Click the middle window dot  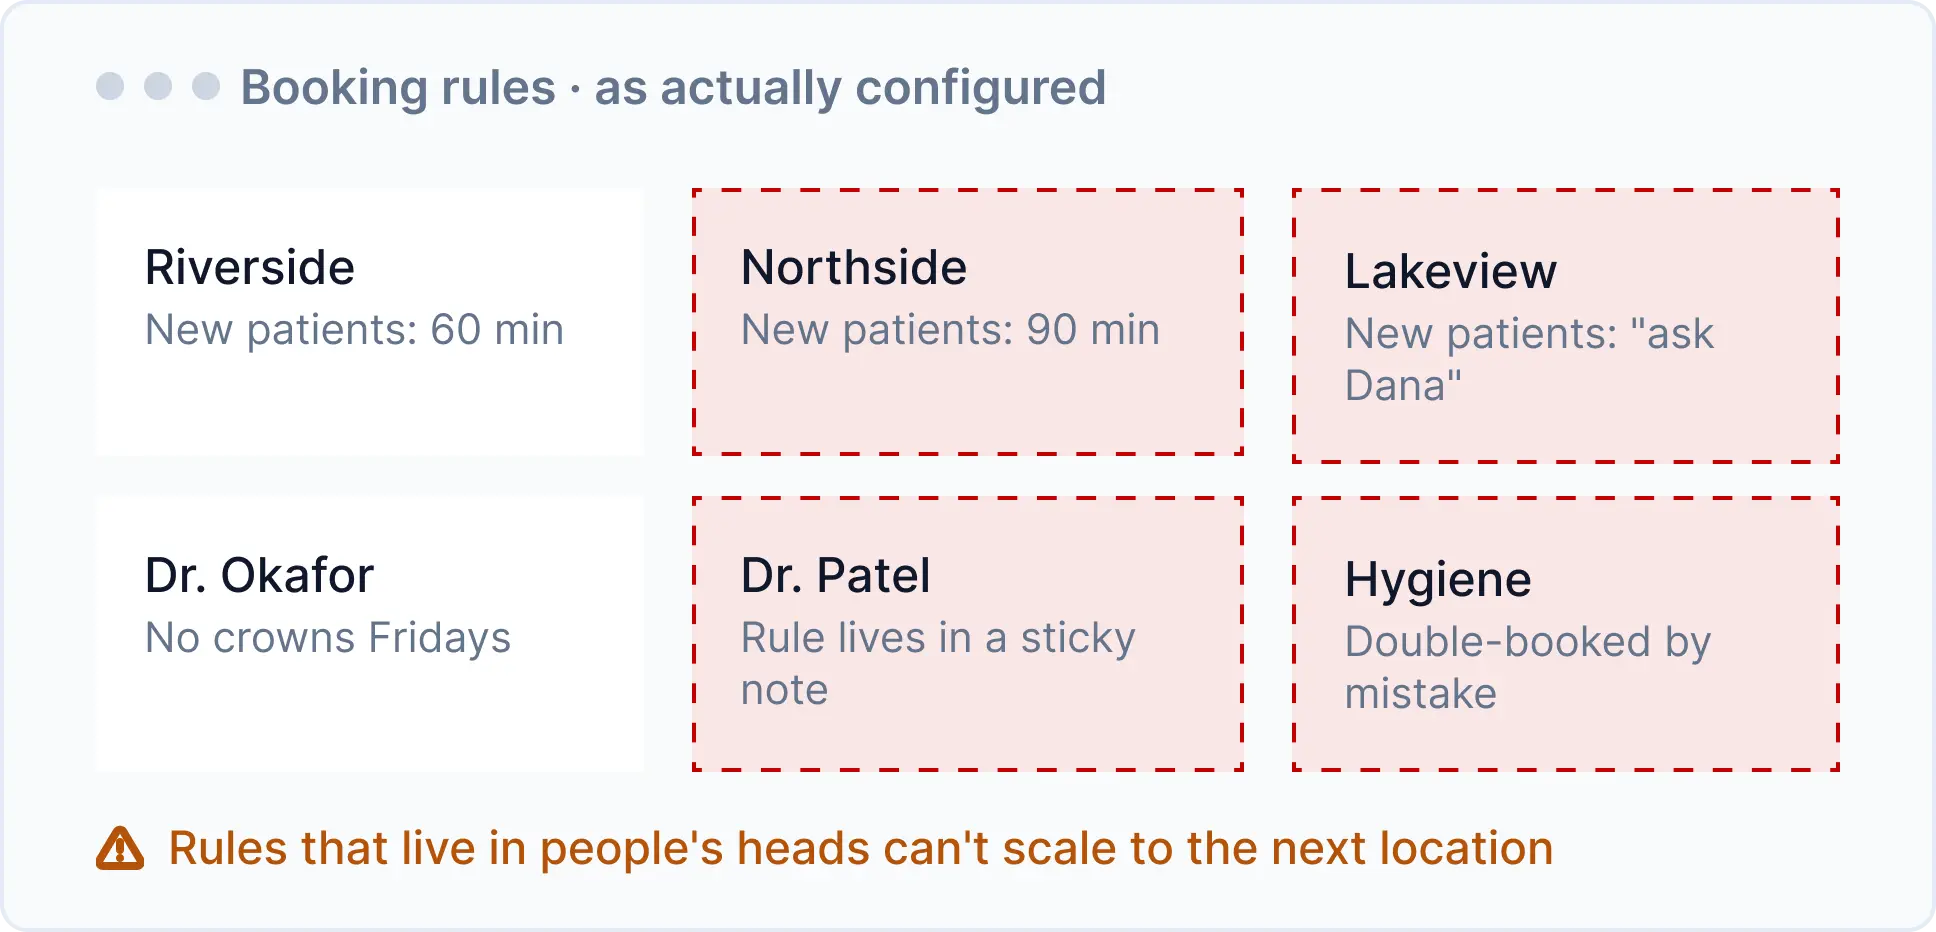click(x=158, y=86)
